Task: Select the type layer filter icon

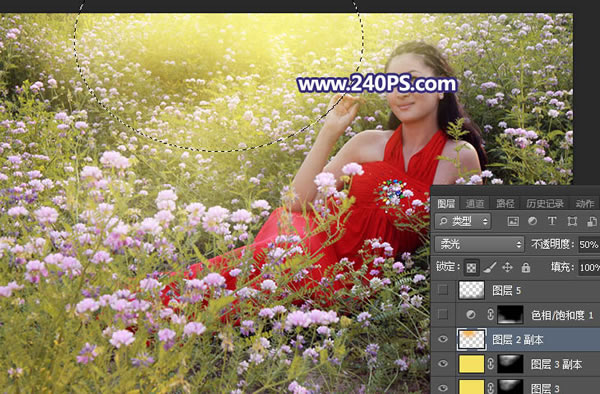Action: click(552, 221)
